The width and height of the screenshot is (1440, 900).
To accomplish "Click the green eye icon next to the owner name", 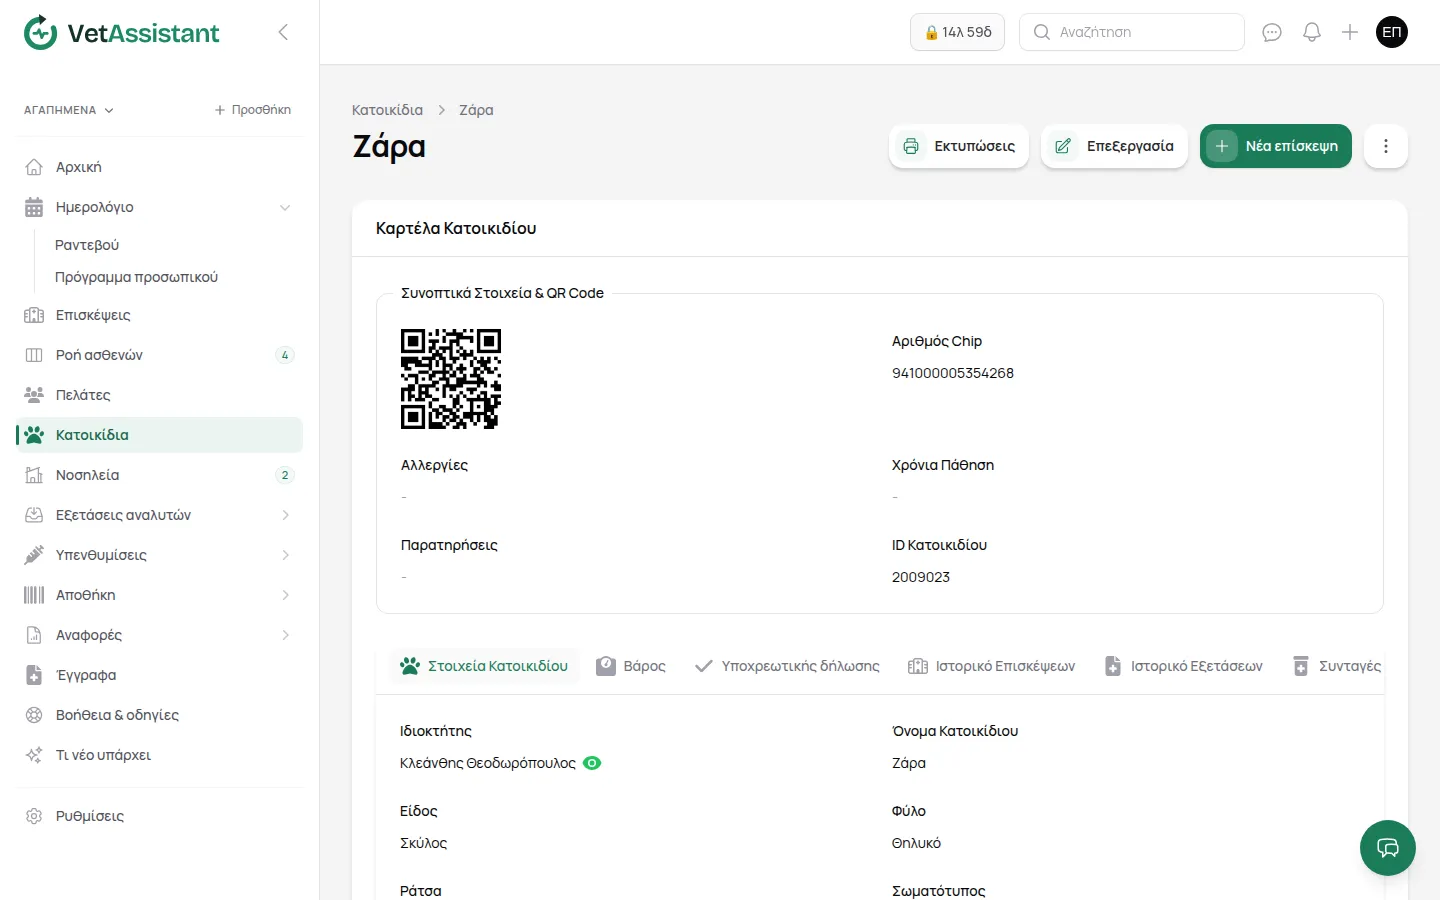I will tap(592, 763).
